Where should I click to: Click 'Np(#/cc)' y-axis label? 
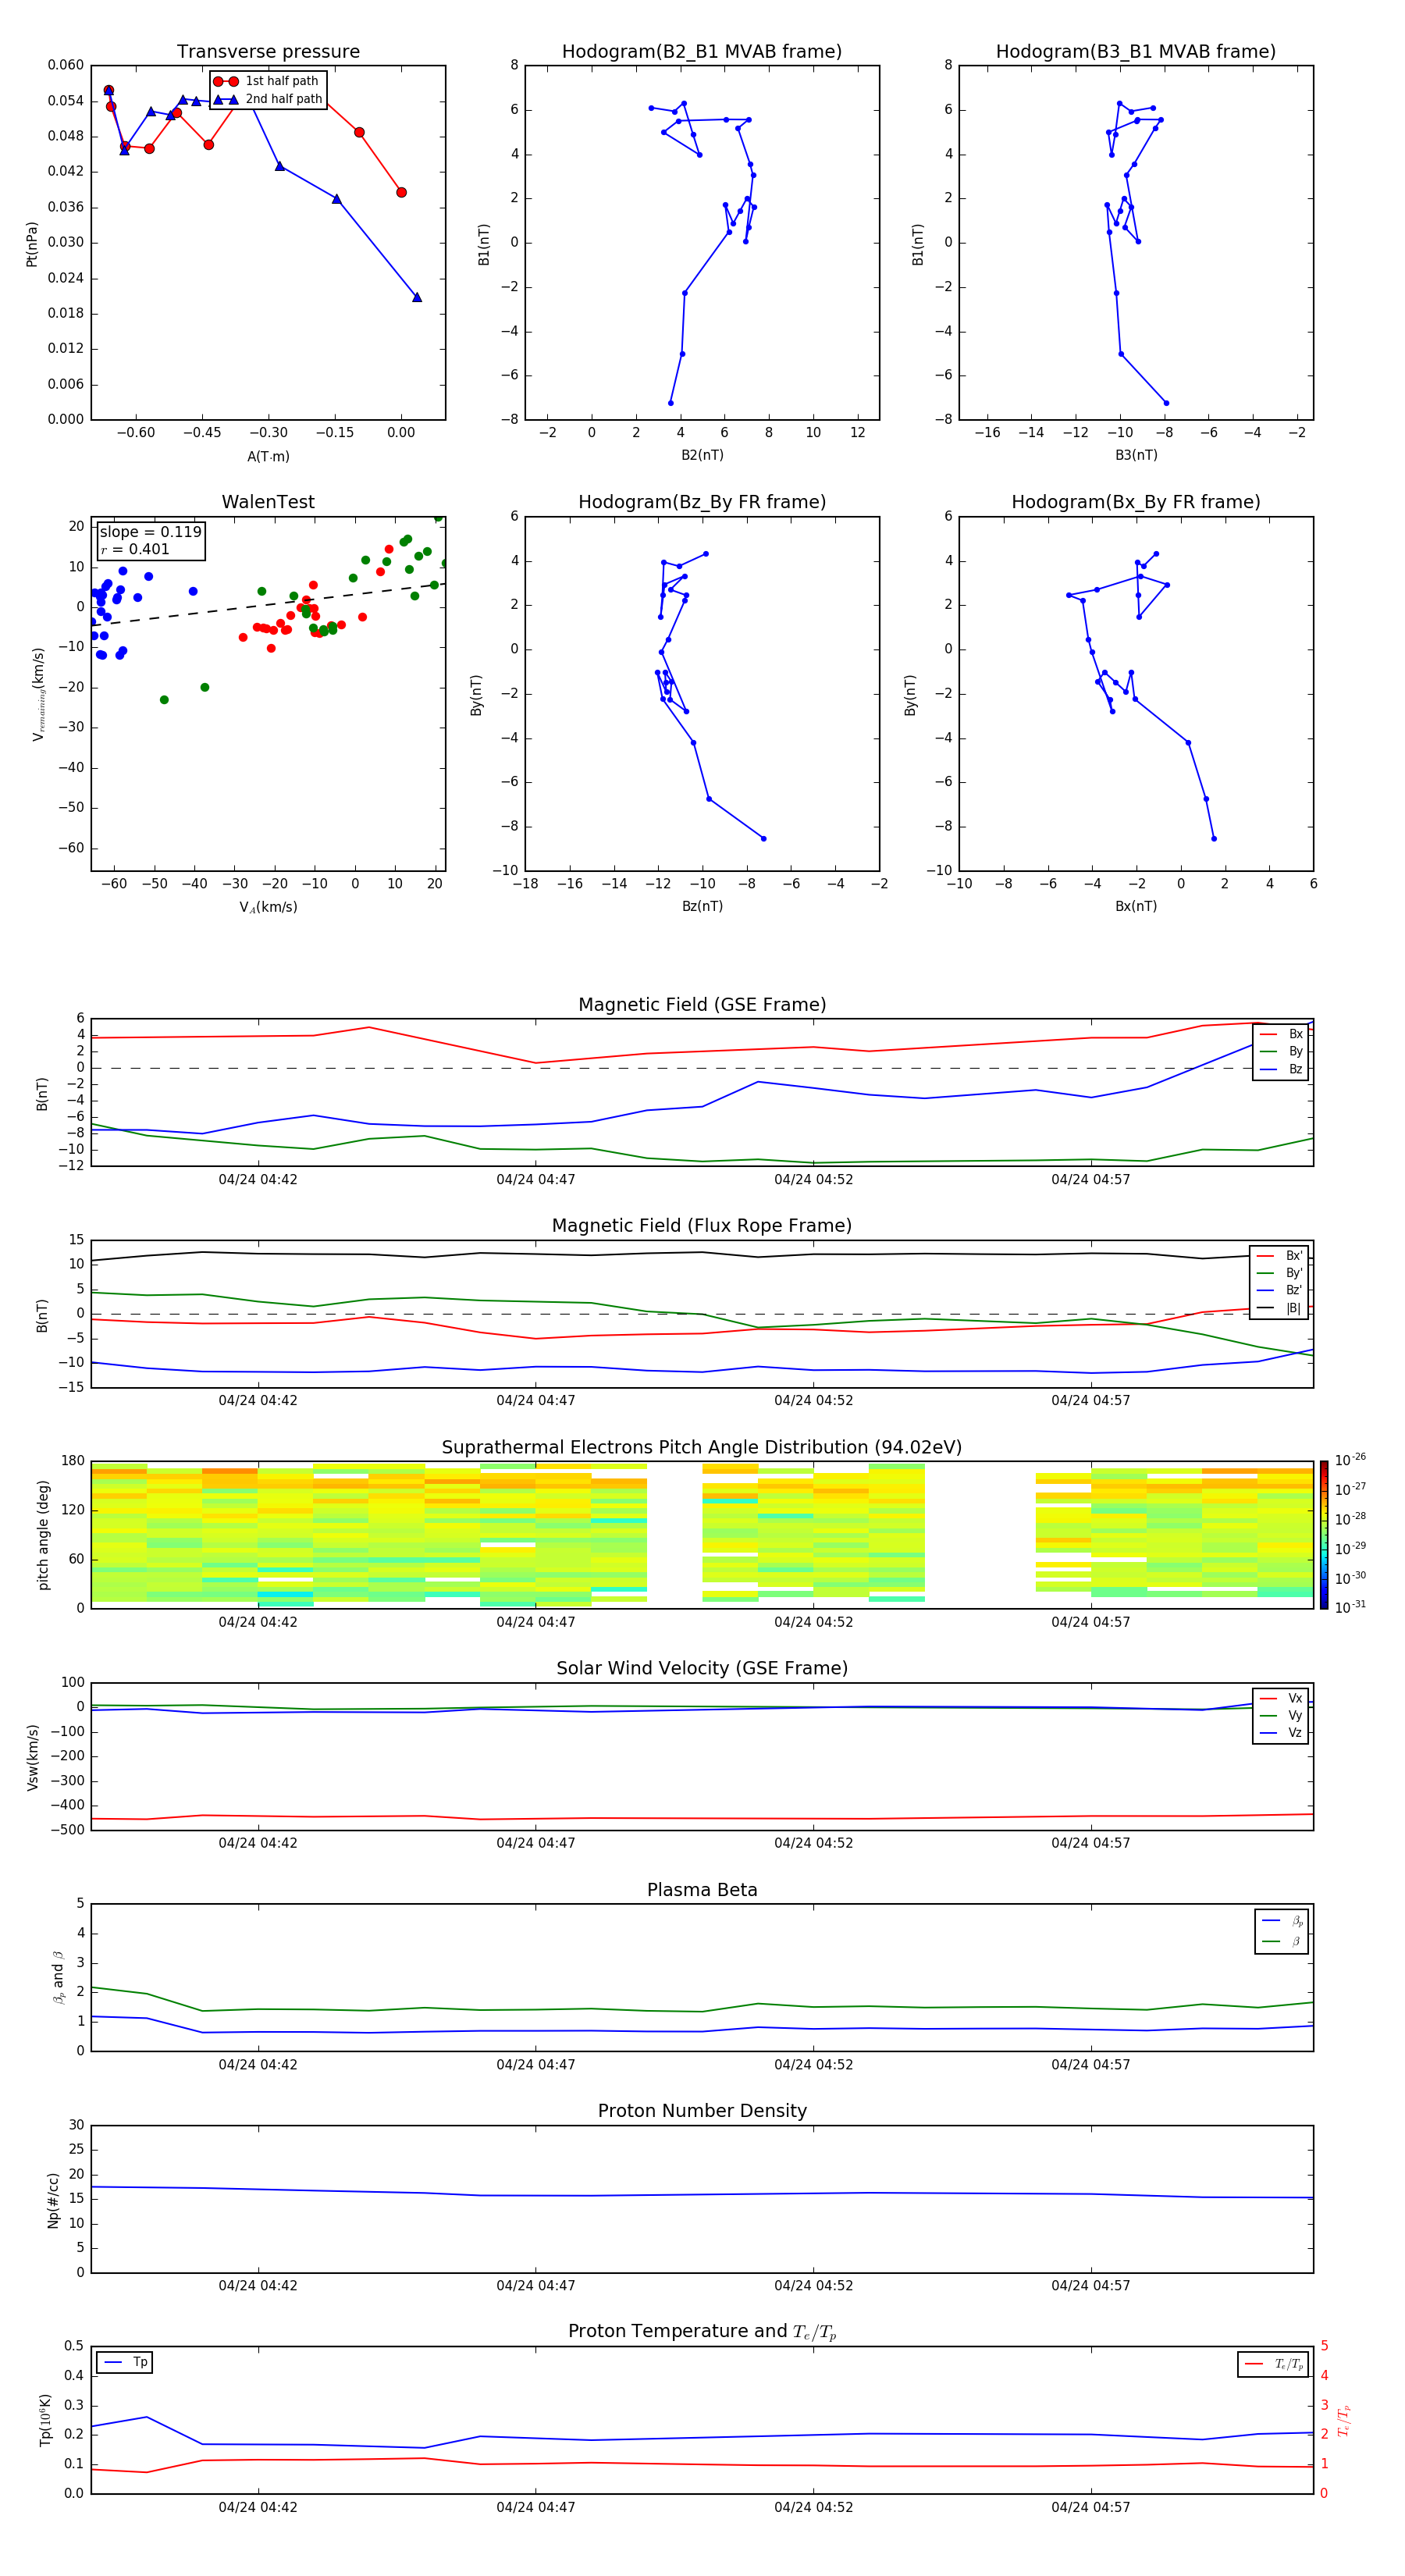(53, 2200)
